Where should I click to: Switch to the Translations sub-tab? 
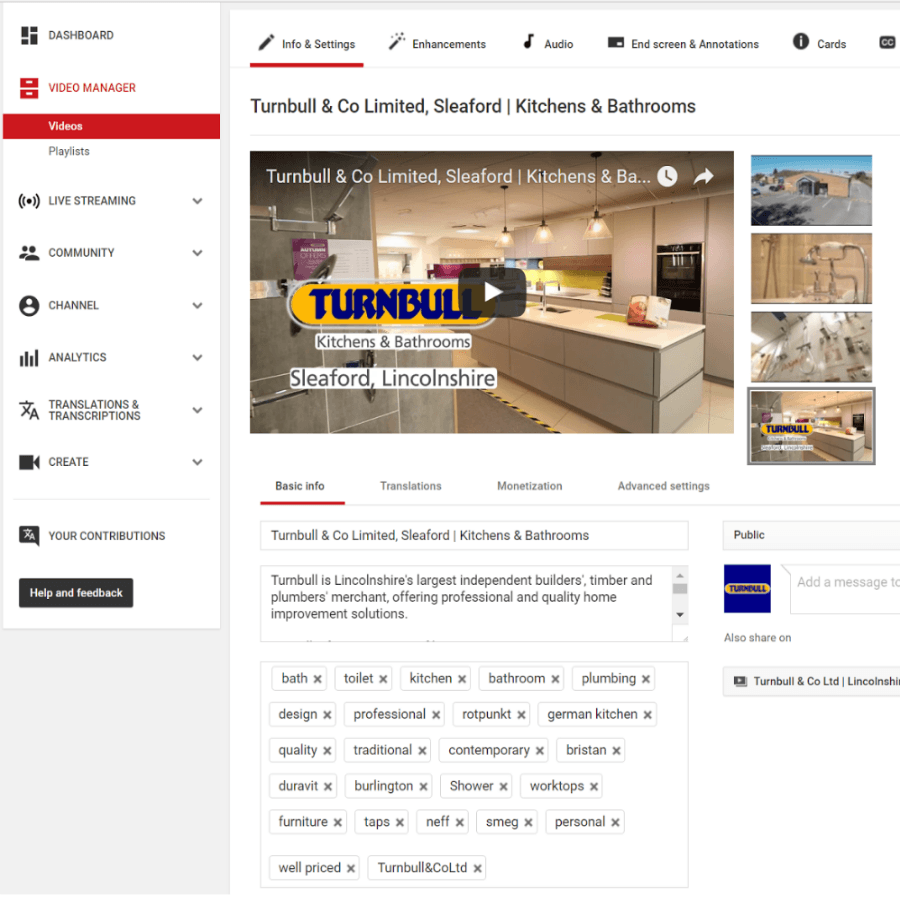pyautogui.click(x=410, y=486)
